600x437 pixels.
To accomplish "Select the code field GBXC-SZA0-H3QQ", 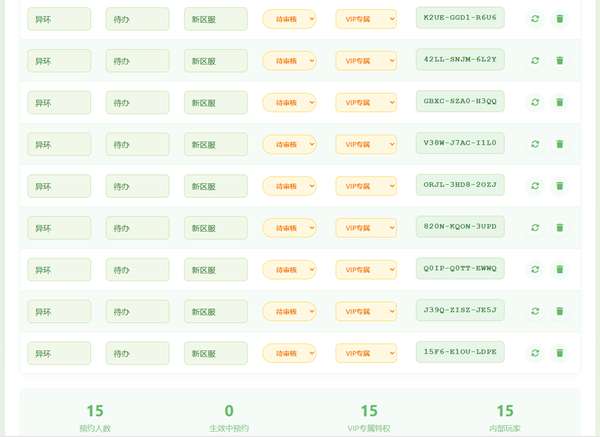I will coord(460,101).
